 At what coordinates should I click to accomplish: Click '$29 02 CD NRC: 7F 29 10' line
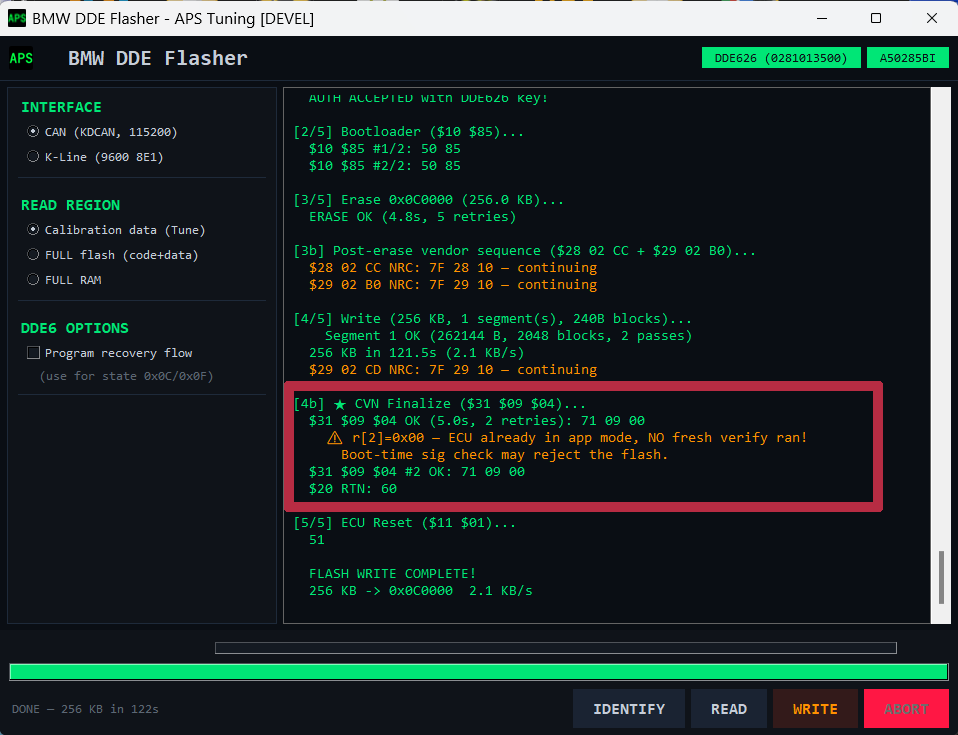point(453,370)
